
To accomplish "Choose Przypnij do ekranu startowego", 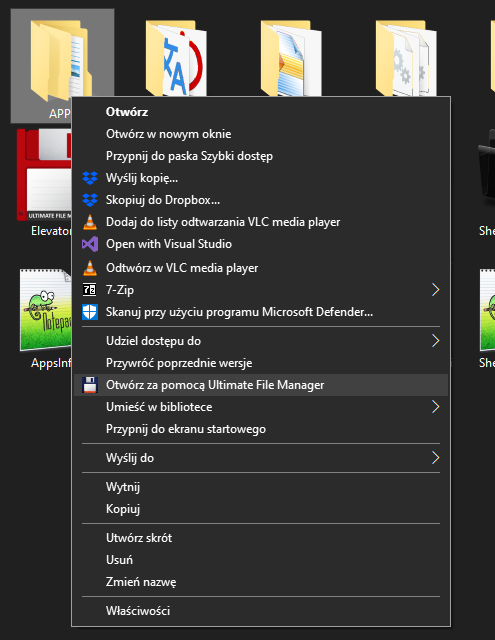I will coord(261,429).
